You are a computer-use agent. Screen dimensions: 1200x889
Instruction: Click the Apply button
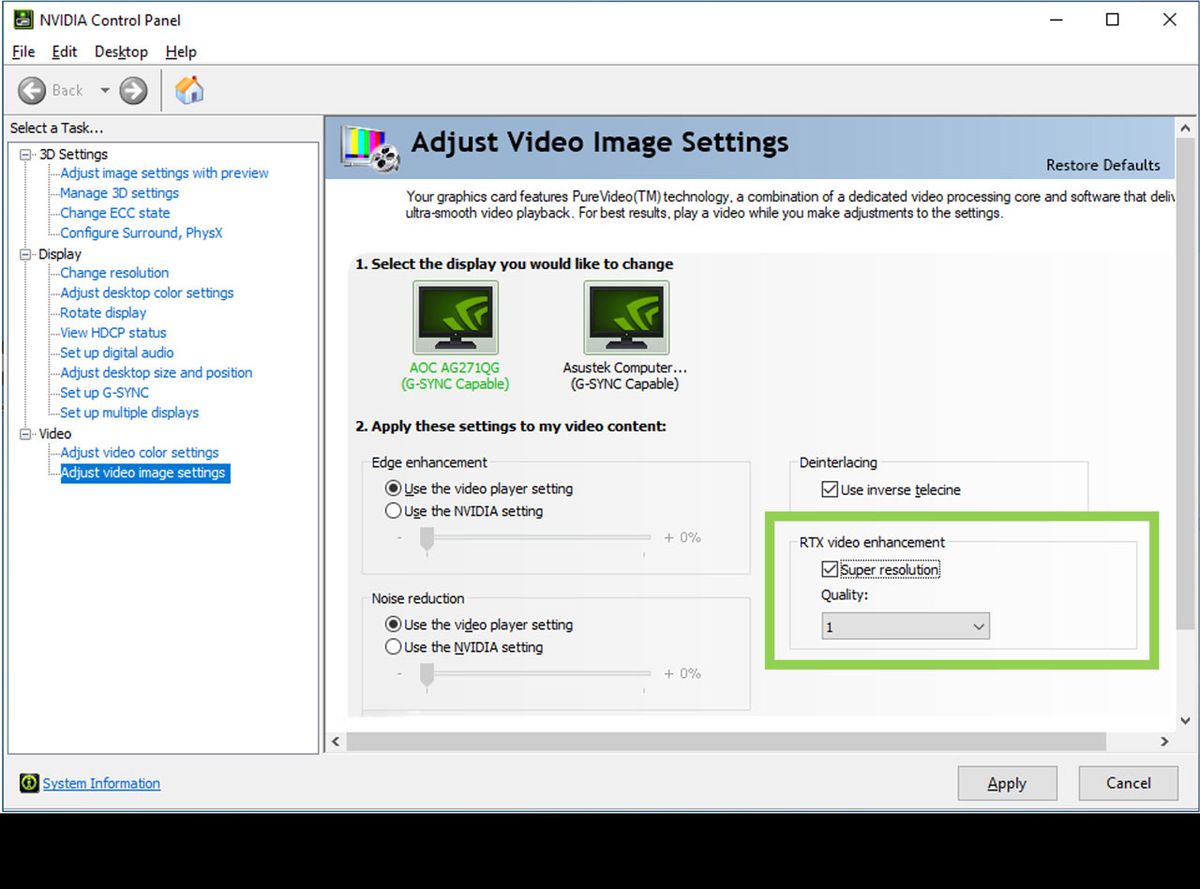(x=1006, y=783)
